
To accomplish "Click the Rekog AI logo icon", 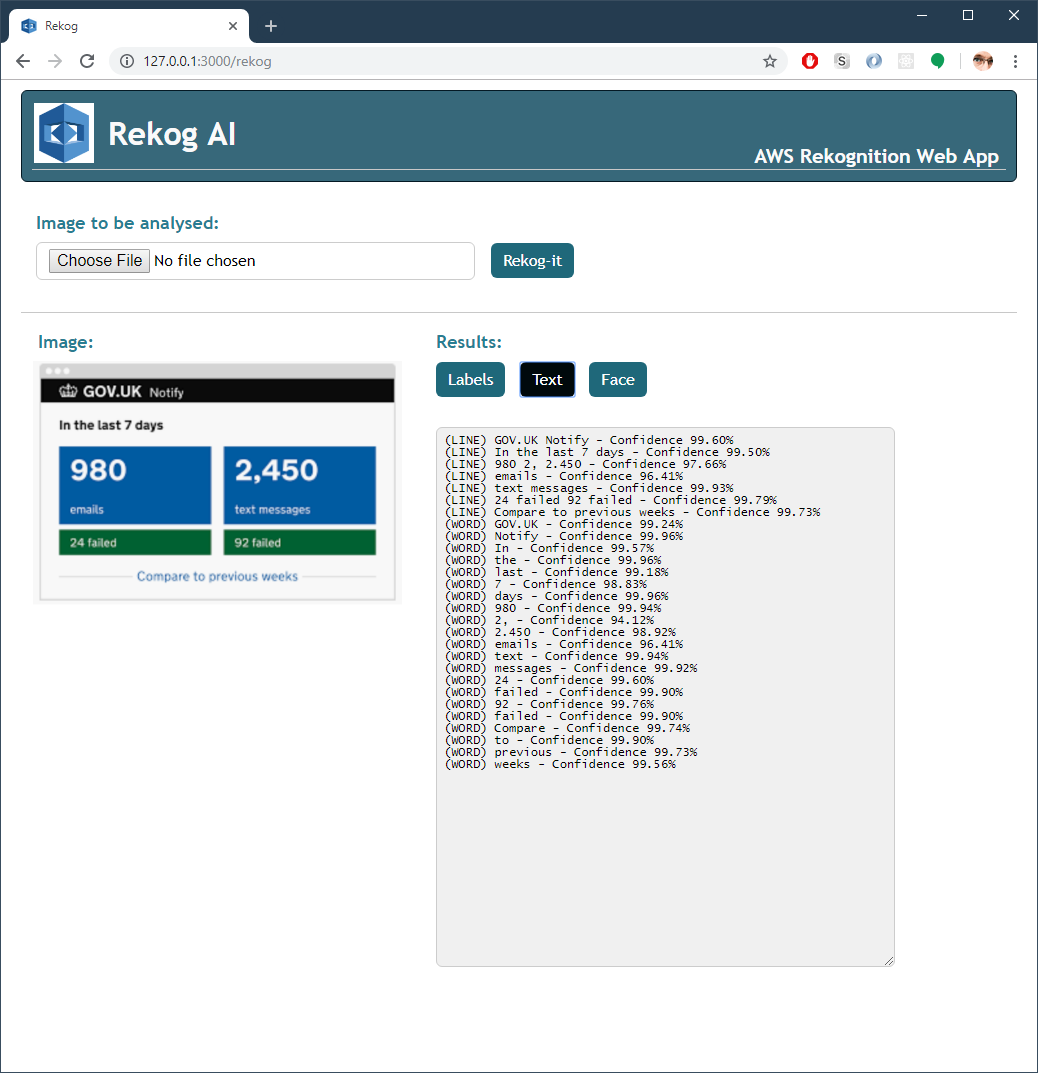I will [x=64, y=133].
